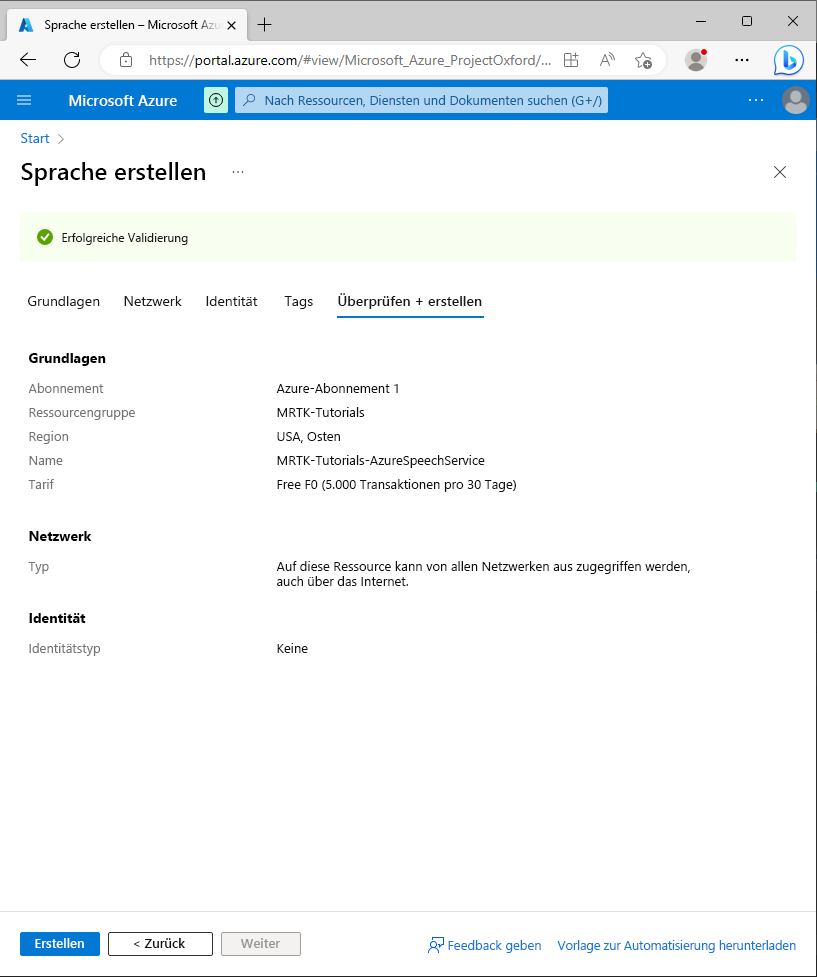Select the value Azure-Abonnement 1
This screenshot has width=817, height=977.
[x=338, y=389]
